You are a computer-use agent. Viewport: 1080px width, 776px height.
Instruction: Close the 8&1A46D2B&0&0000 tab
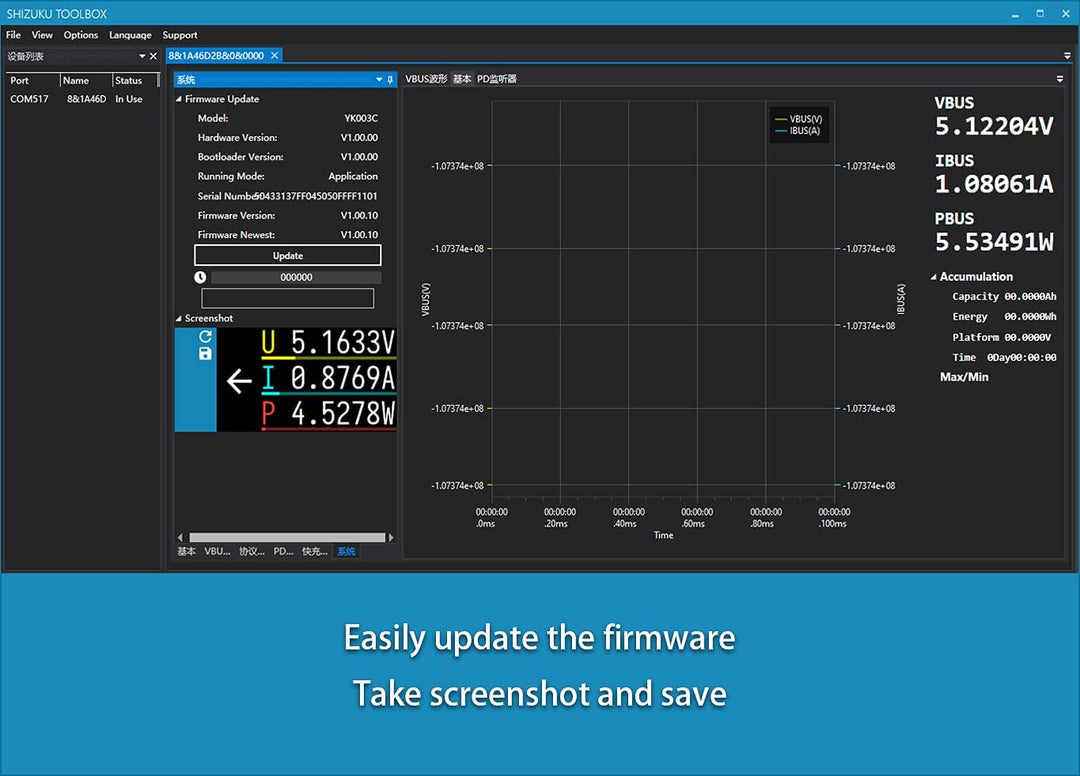pos(274,56)
